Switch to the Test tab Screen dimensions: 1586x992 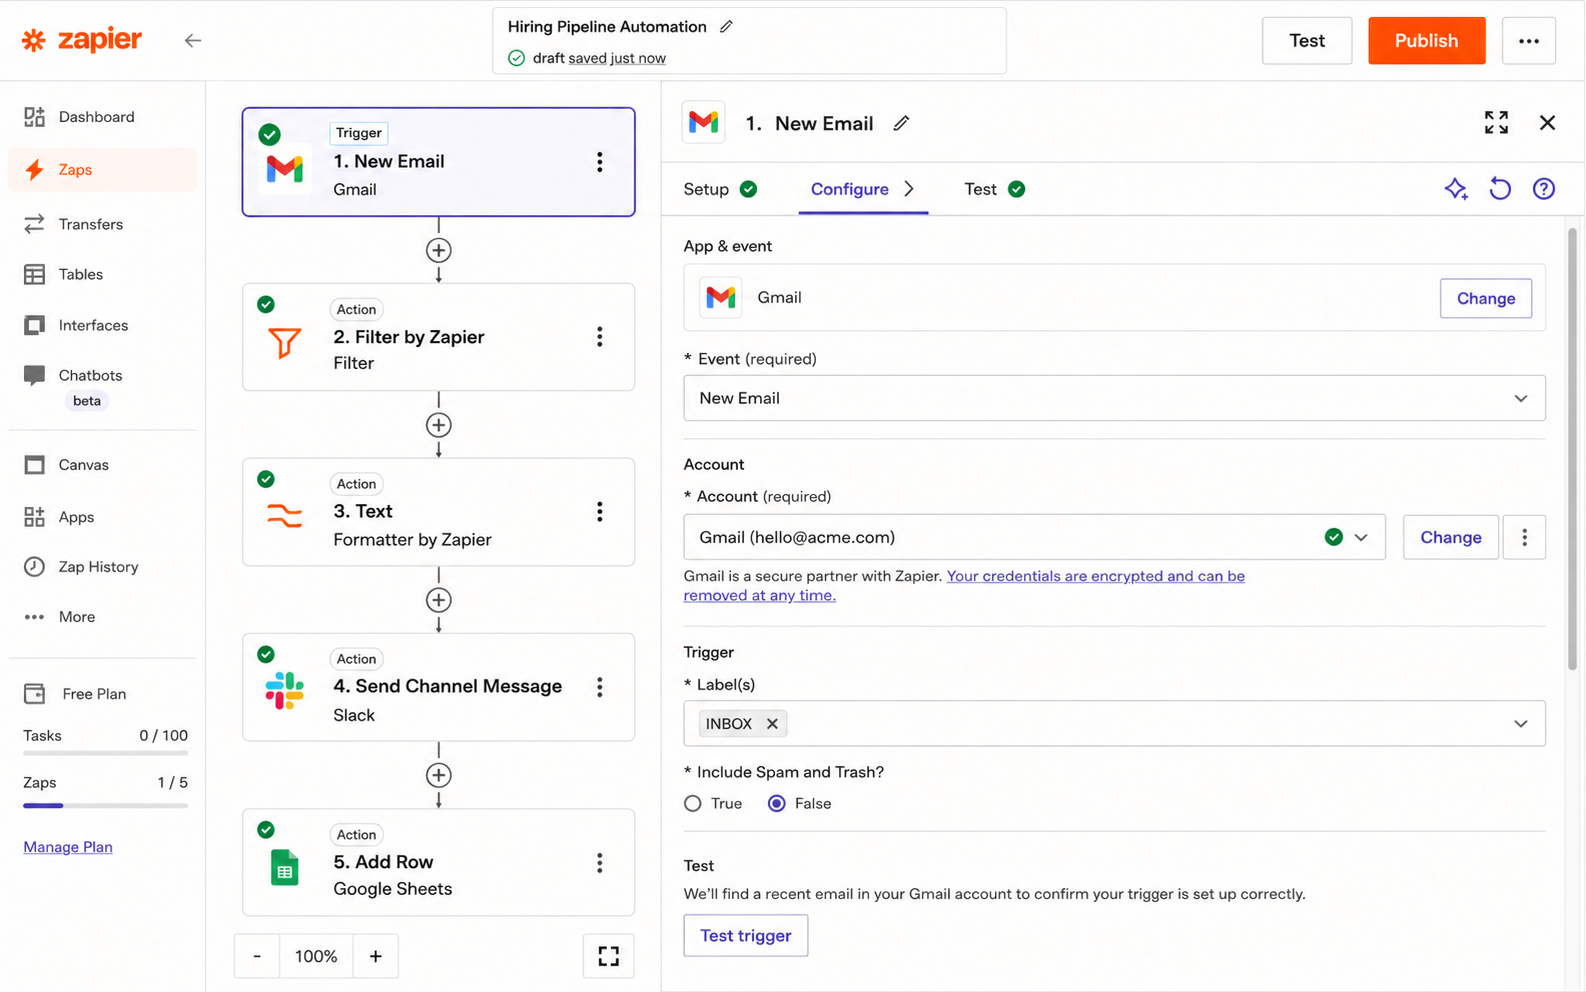[x=994, y=189]
